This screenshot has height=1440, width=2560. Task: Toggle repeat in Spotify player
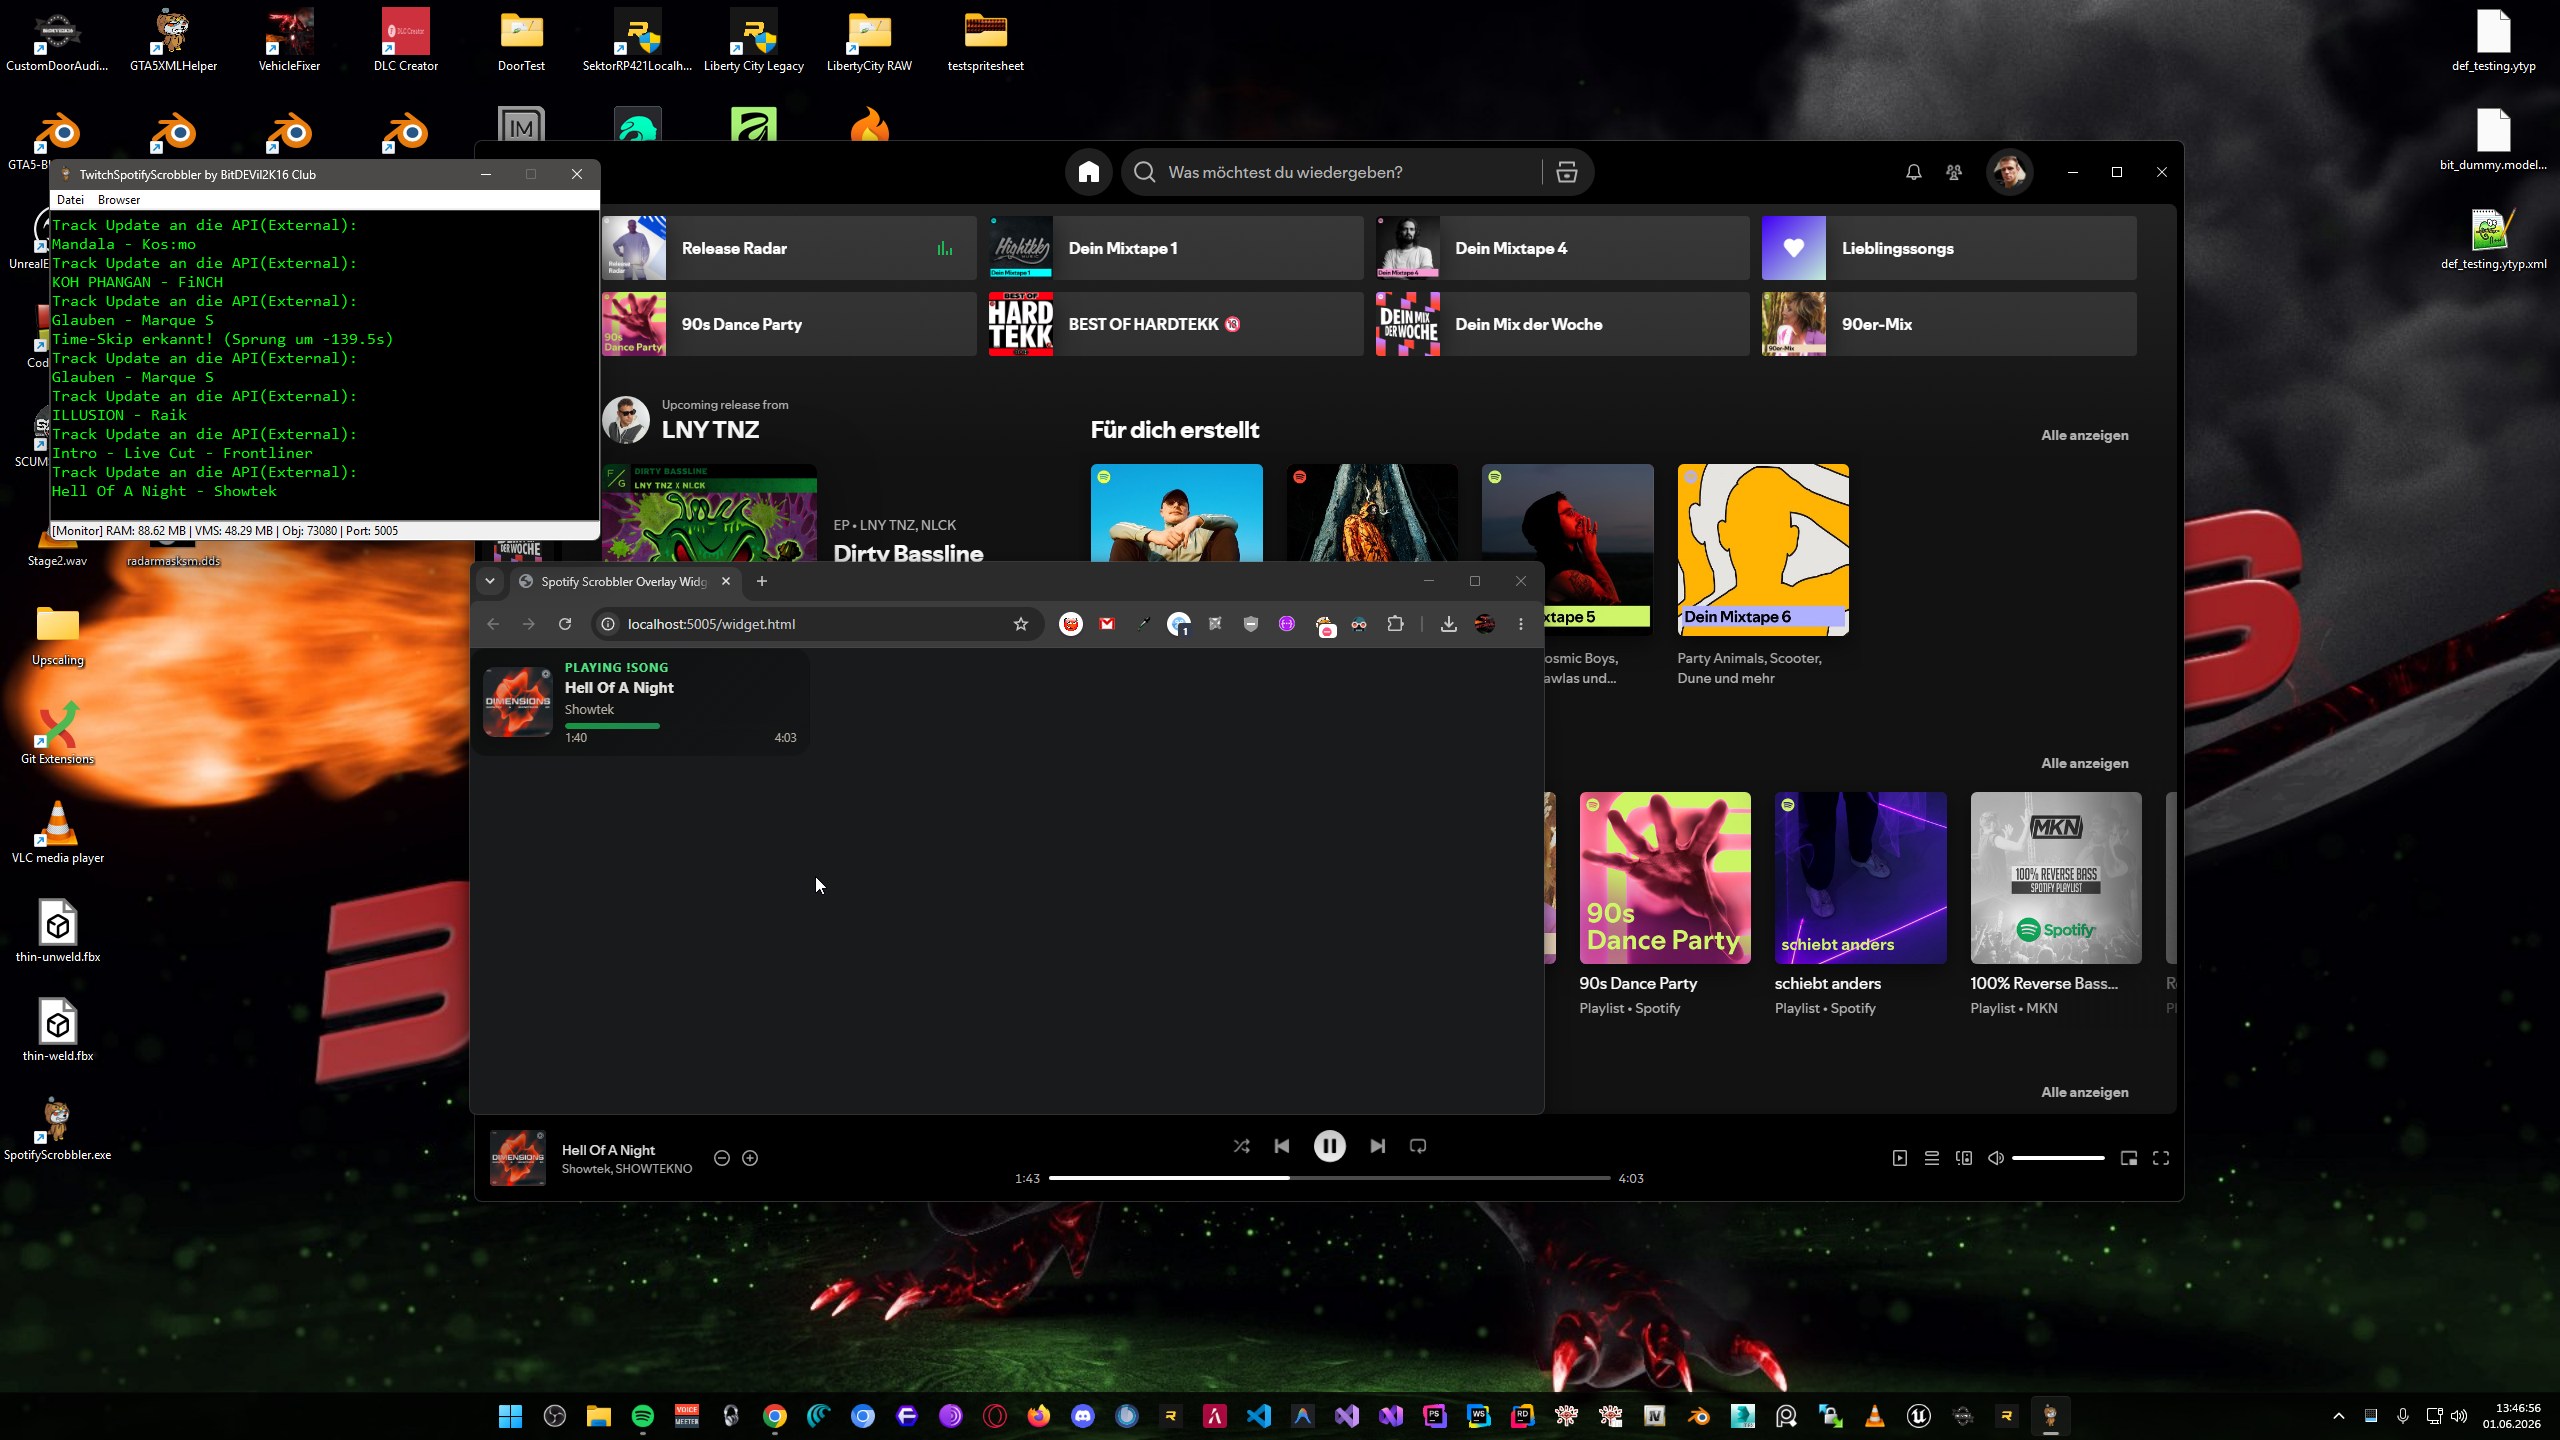point(1417,1146)
